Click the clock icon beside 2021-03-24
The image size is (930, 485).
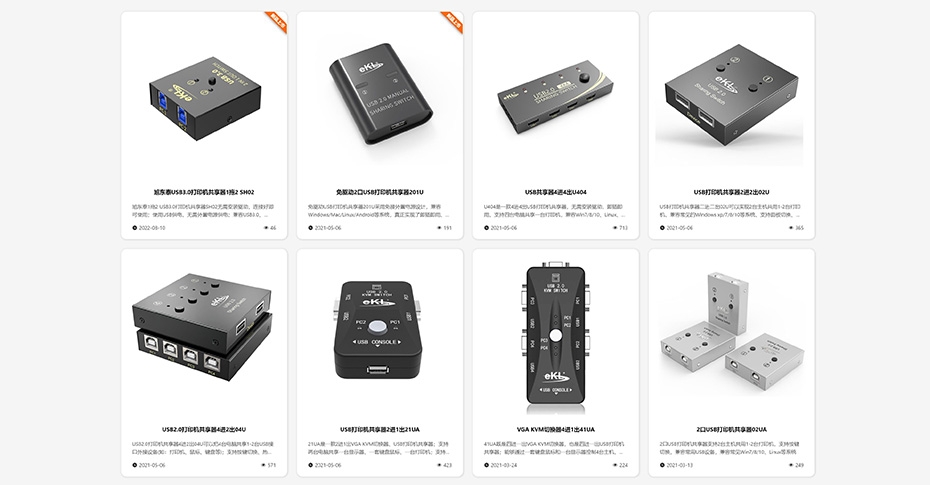tap(486, 465)
